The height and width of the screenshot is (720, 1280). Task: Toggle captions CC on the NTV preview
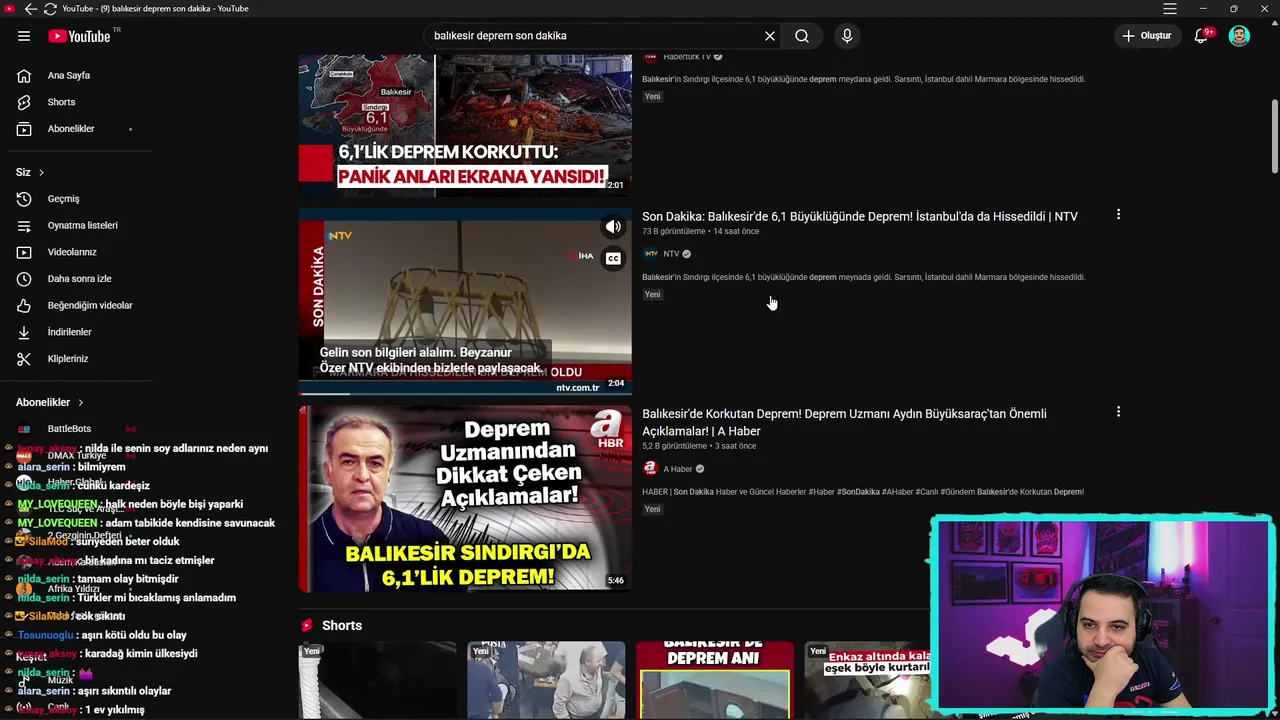coord(612,258)
